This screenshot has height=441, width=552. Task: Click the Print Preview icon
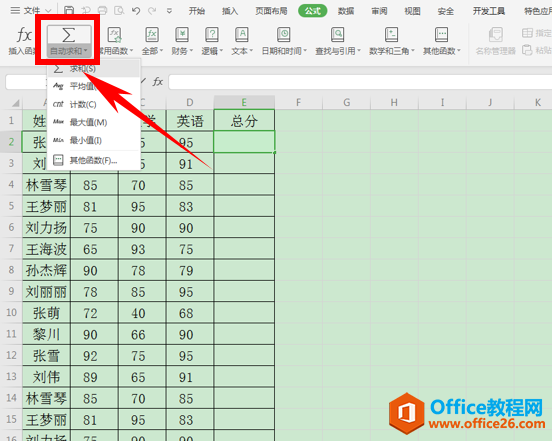pyautogui.click(x=119, y=11)
